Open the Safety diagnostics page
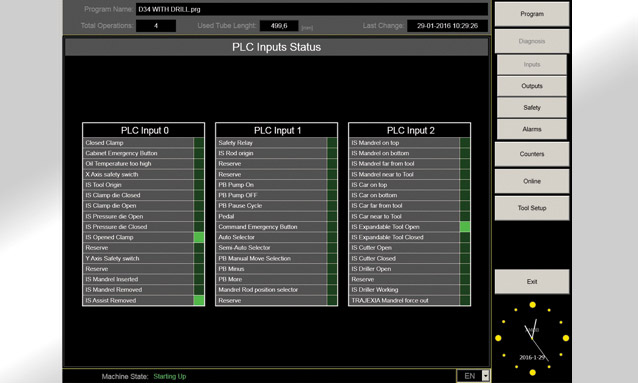Viewport: 638px width, 383px height. tap(532, 107)
